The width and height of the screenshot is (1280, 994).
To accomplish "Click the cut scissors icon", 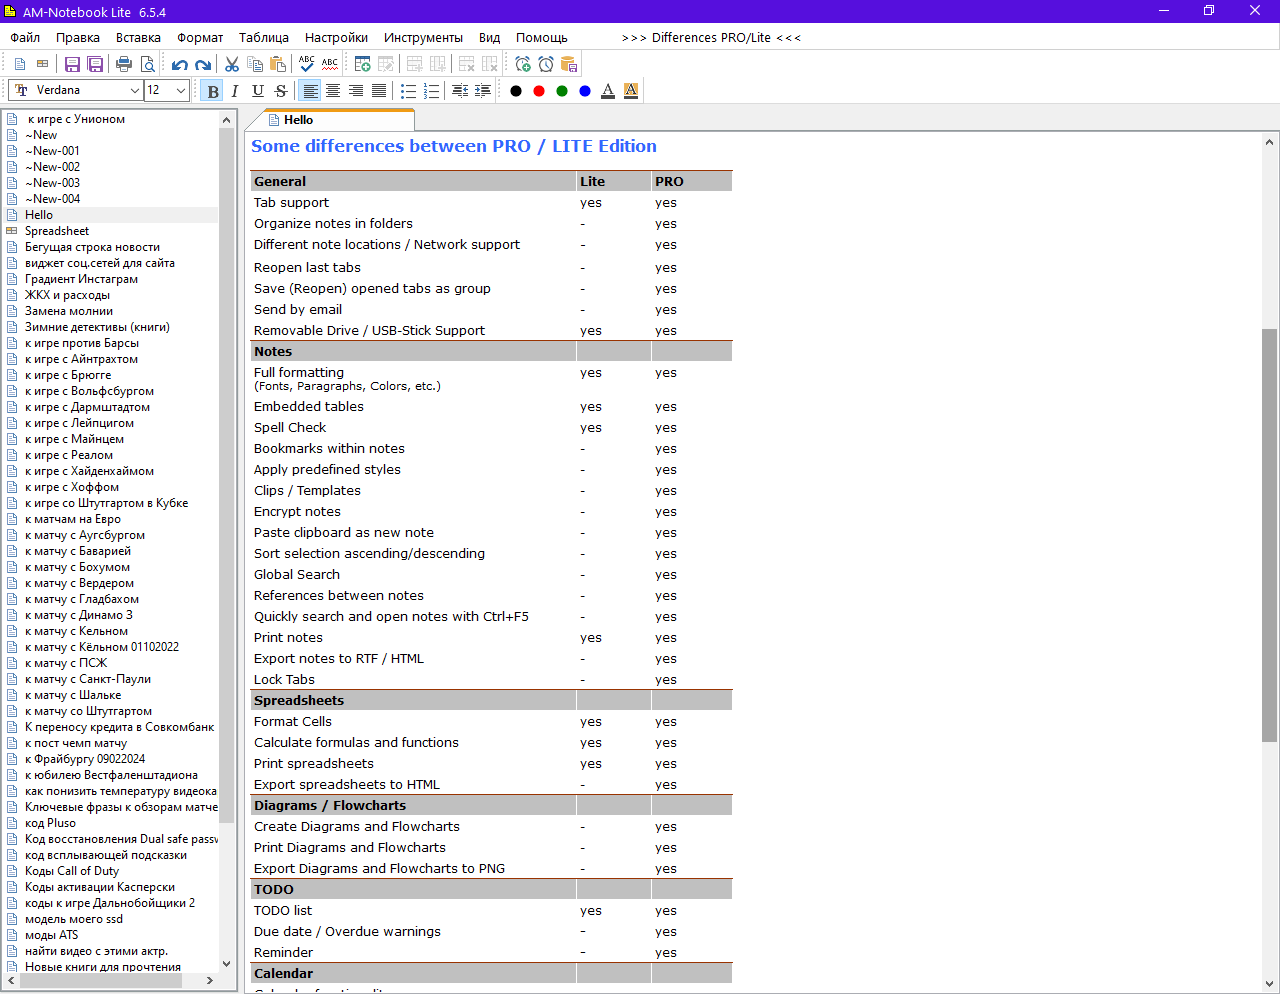I will pos(232,64).
